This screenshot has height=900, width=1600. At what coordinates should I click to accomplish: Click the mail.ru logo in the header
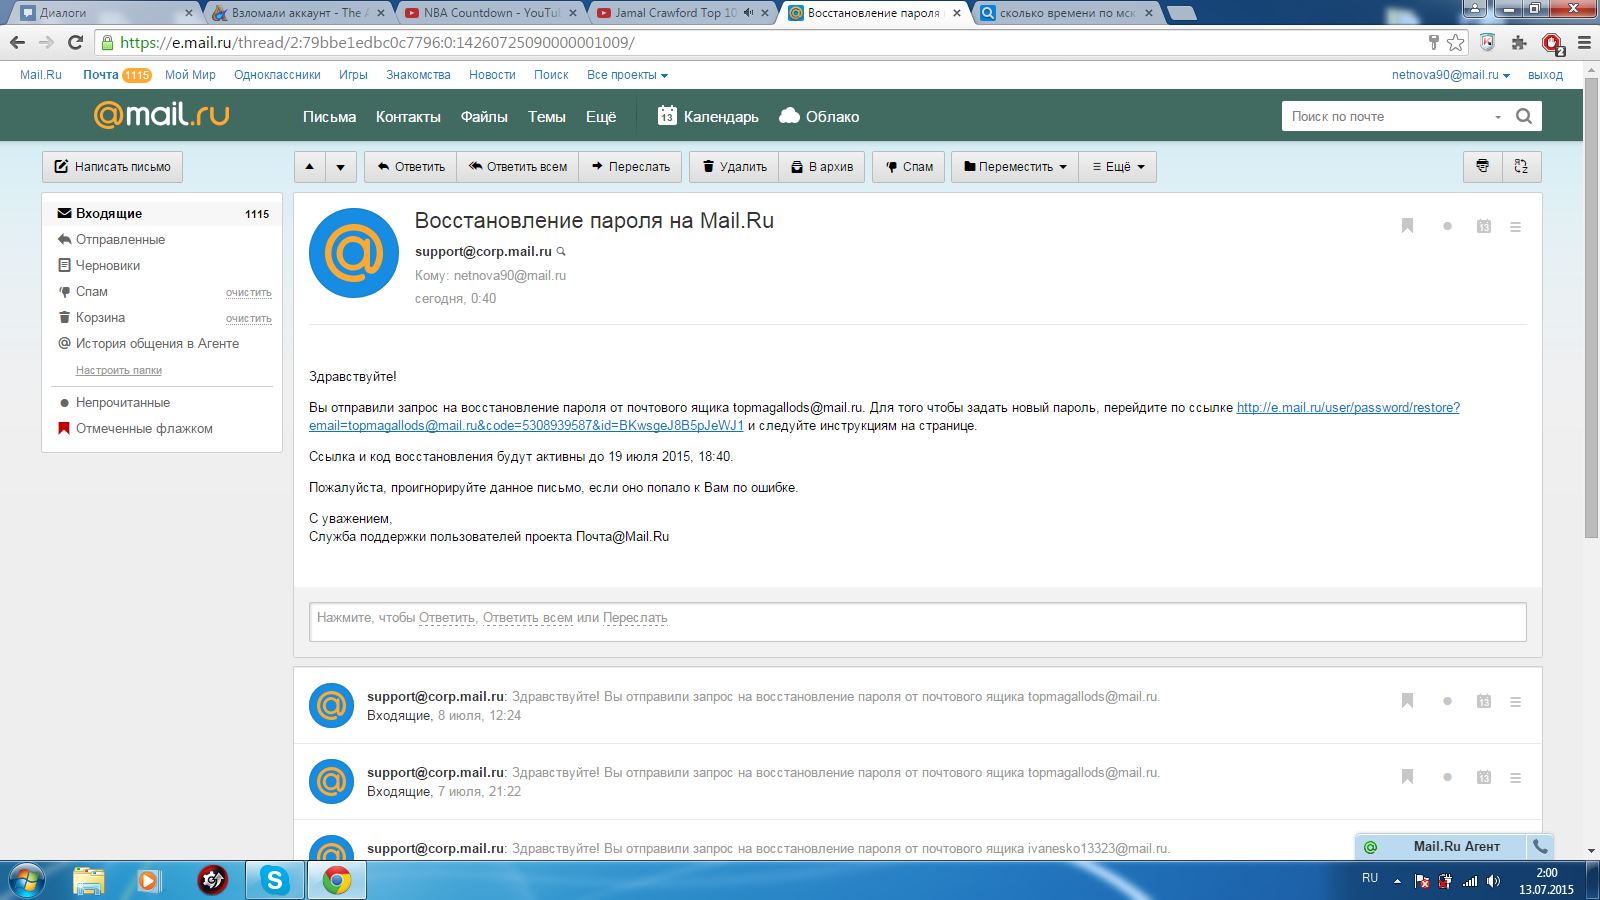coord(162,115)
